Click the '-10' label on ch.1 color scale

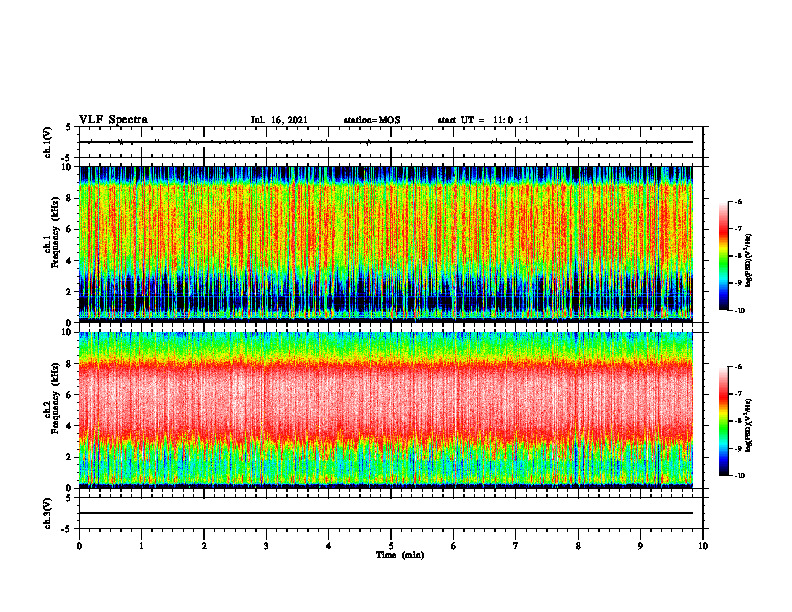tap(740, 311)
